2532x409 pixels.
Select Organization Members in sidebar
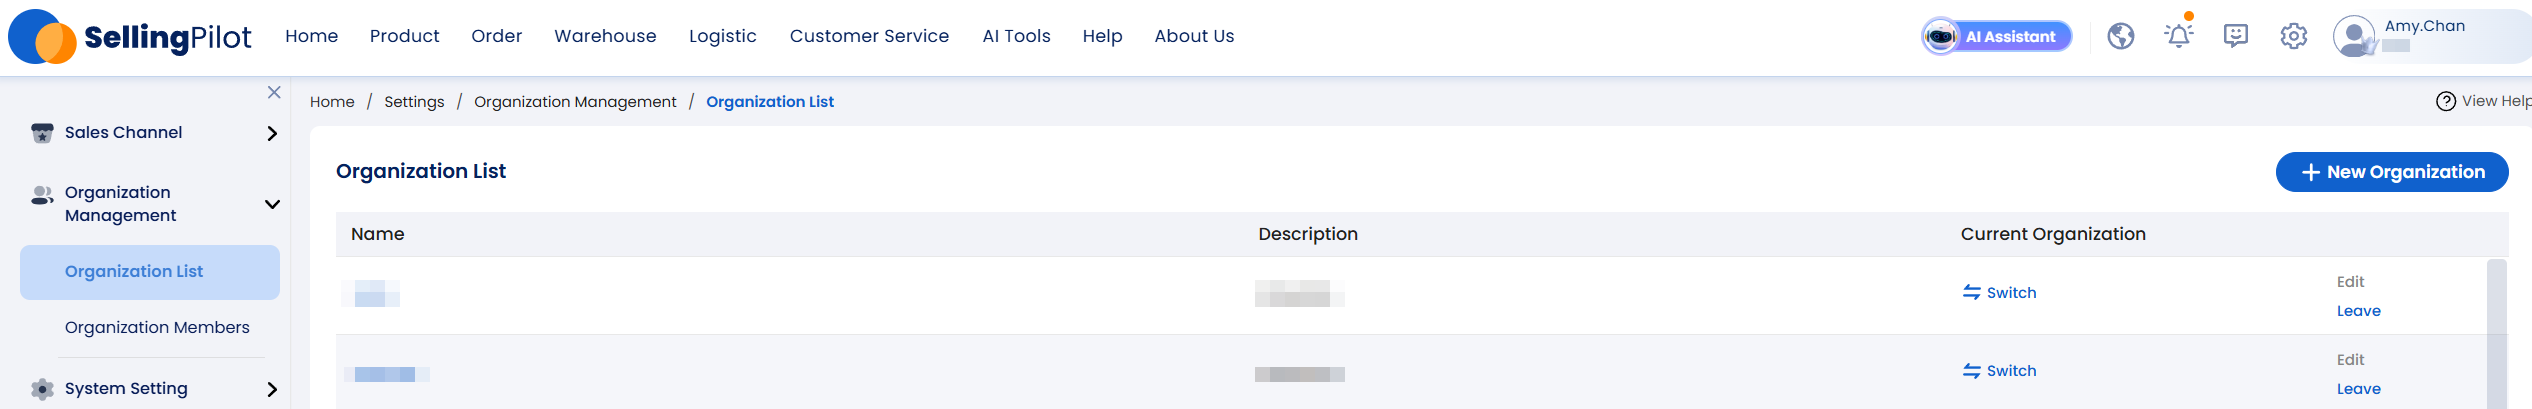157,328
